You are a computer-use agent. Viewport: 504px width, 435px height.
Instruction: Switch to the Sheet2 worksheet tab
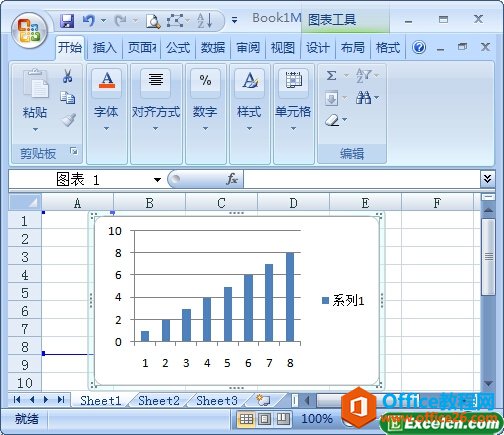click(159, 400)
